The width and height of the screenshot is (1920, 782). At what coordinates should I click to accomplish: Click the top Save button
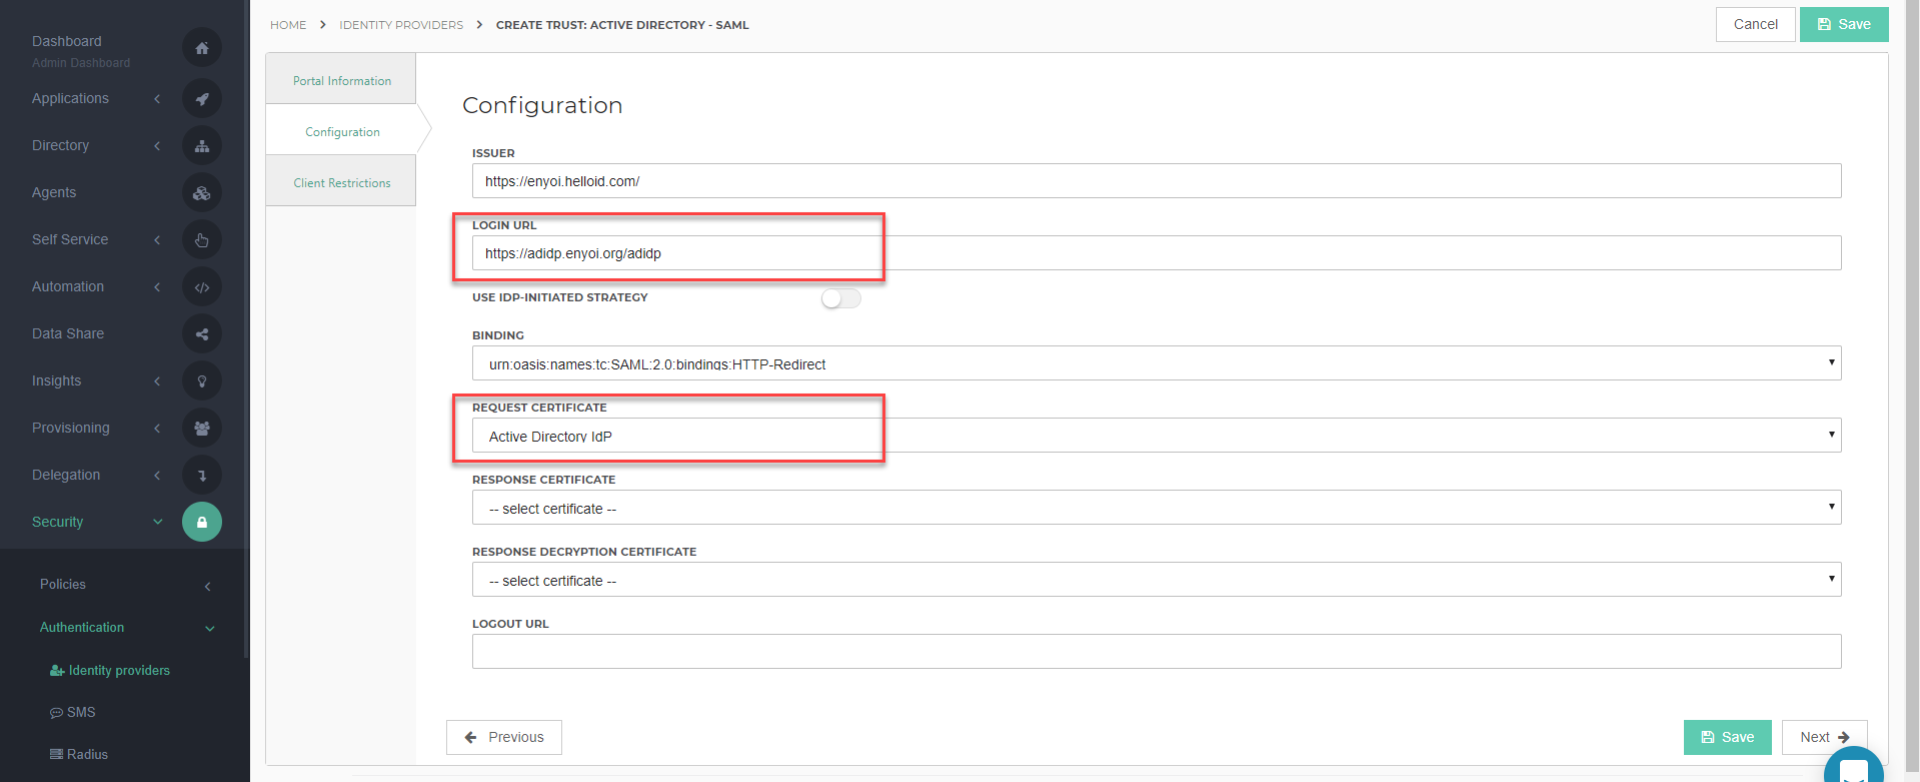pyautogui.click(x=1844, y=24)
